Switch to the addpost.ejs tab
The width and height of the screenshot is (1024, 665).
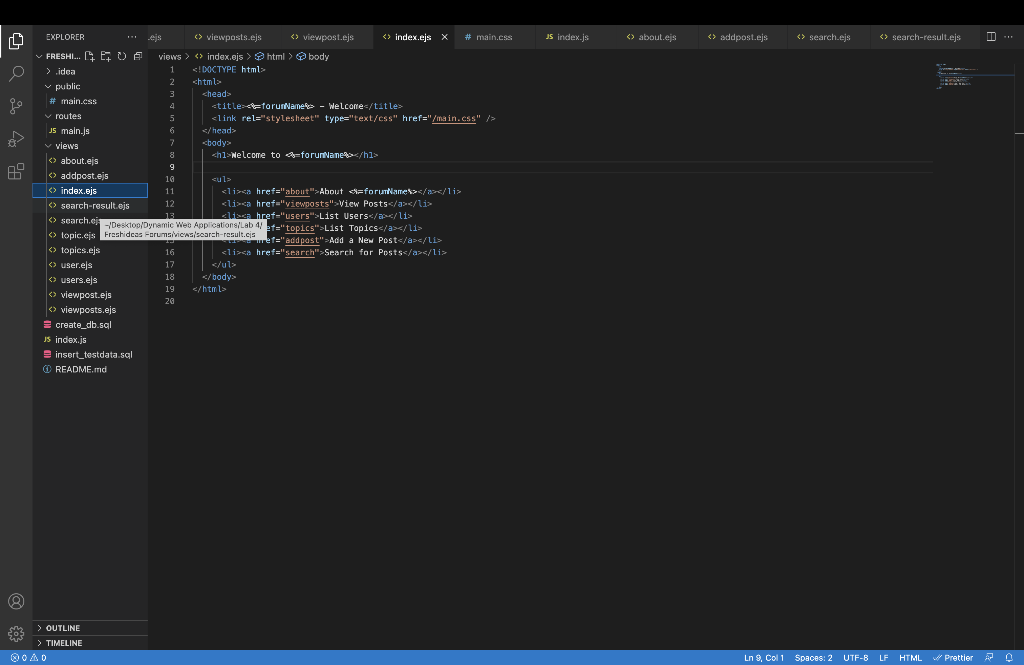tap(743, 37)
